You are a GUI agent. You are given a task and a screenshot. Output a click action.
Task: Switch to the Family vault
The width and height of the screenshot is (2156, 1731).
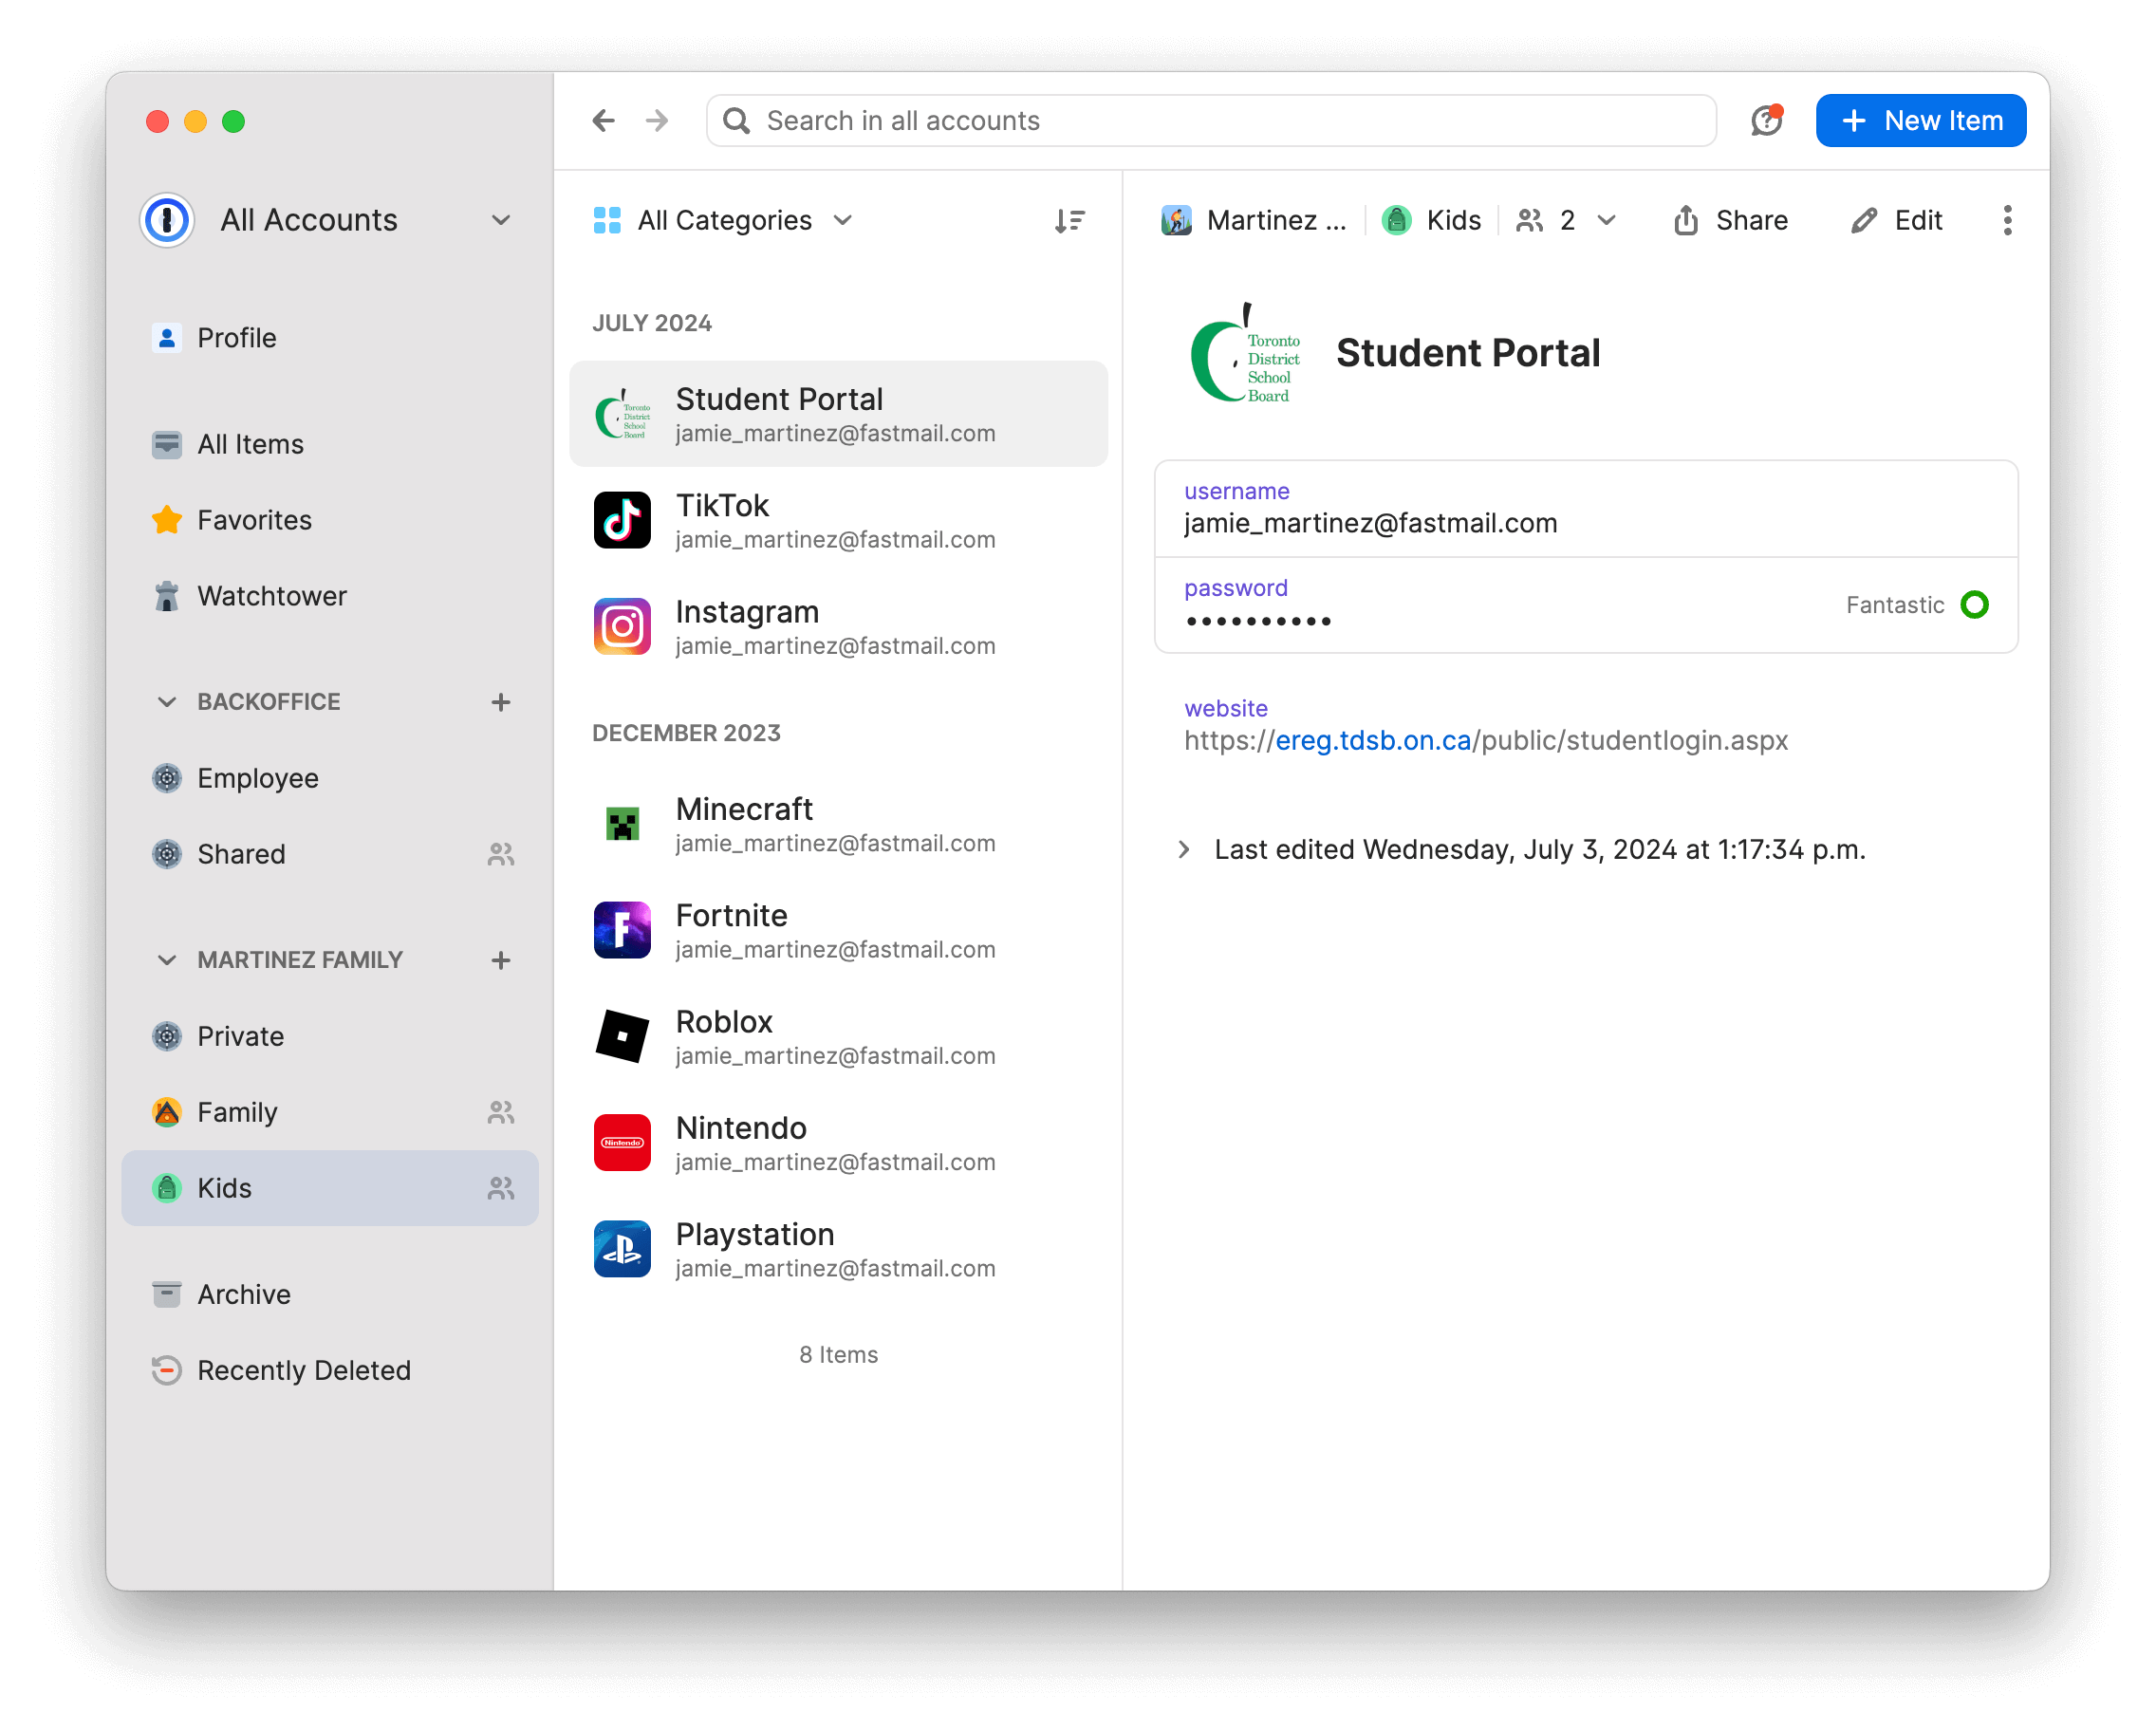pos(237,1111)
